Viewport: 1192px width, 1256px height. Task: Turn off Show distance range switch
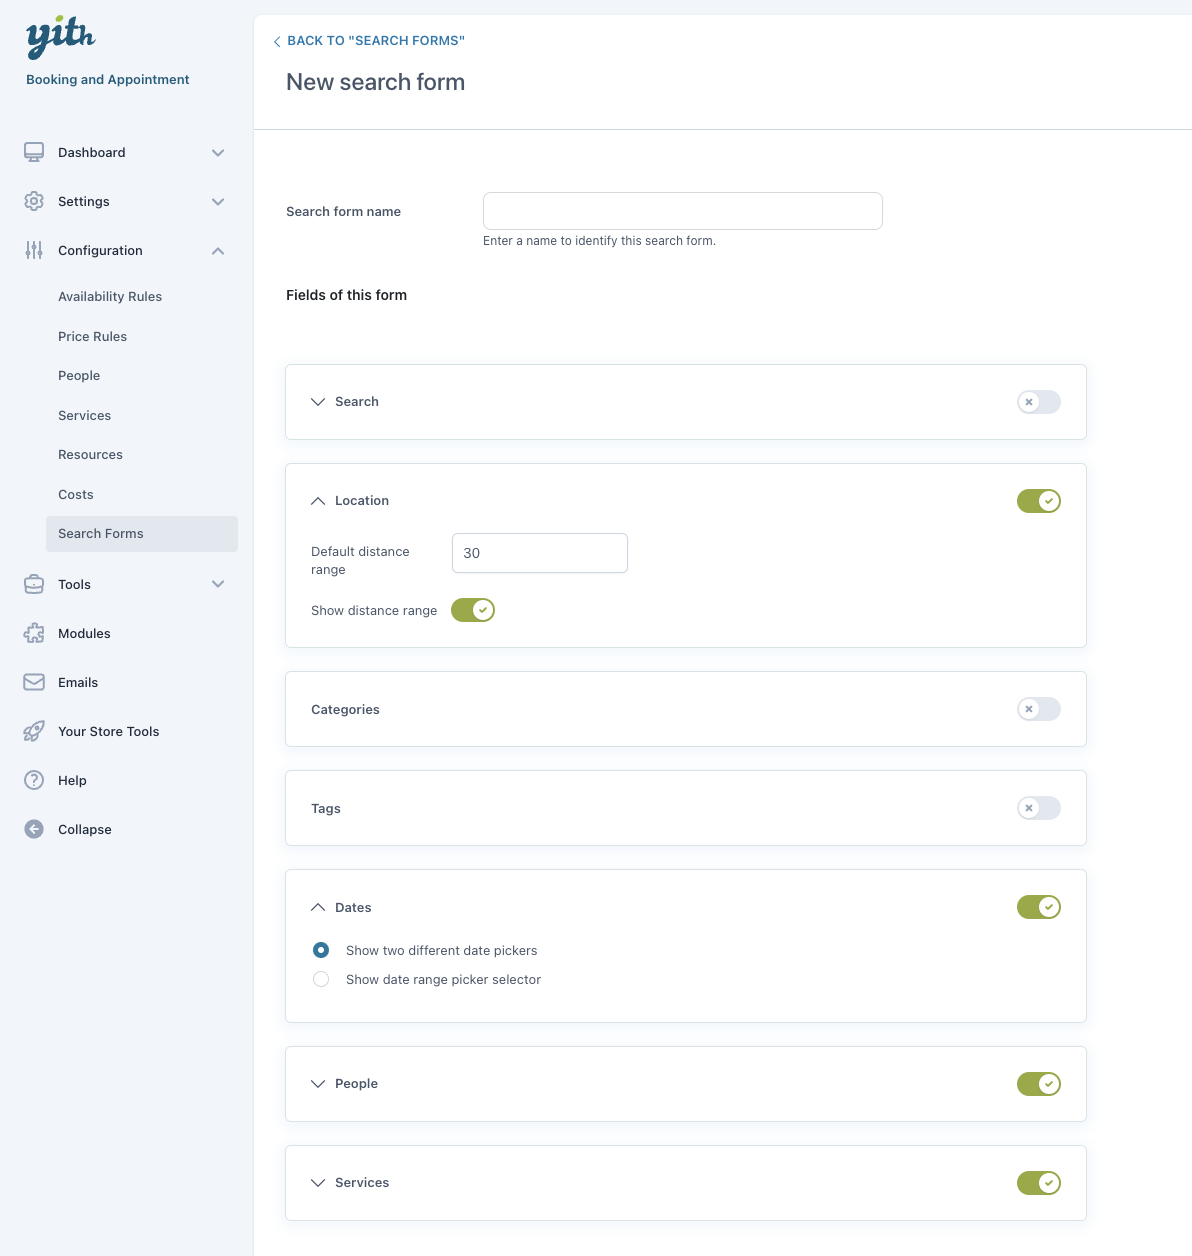tap(473, 610)
